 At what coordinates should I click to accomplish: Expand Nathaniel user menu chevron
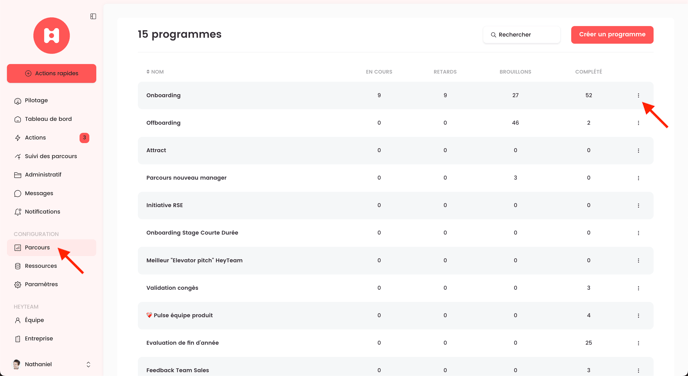click(88, 365)
